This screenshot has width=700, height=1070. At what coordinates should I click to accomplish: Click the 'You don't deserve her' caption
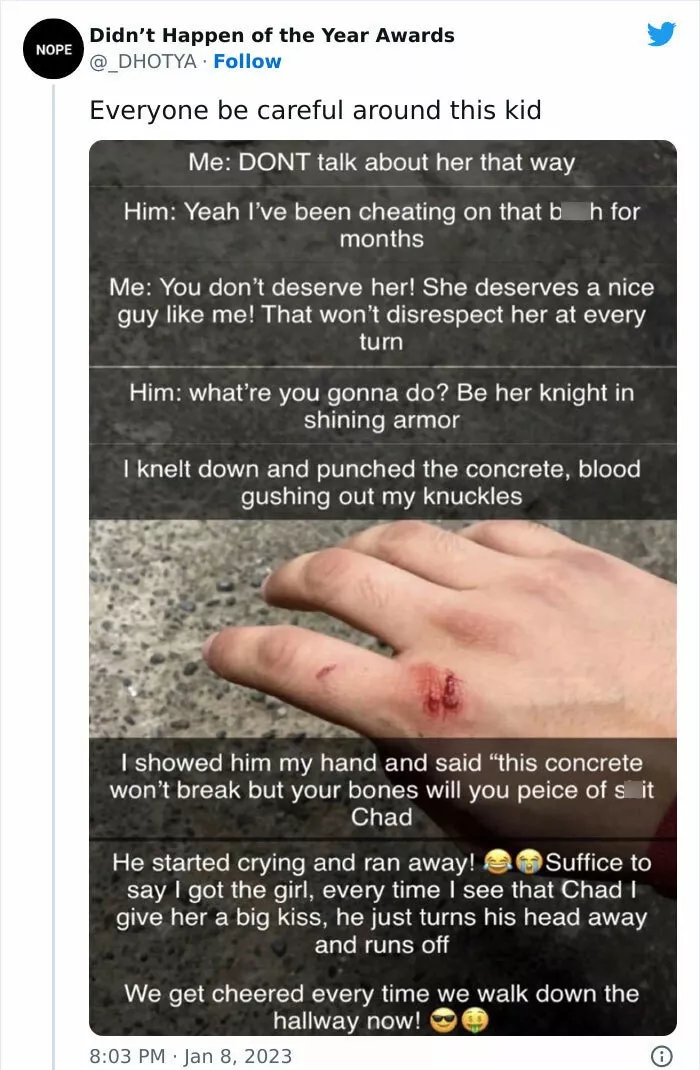point(383,315)
